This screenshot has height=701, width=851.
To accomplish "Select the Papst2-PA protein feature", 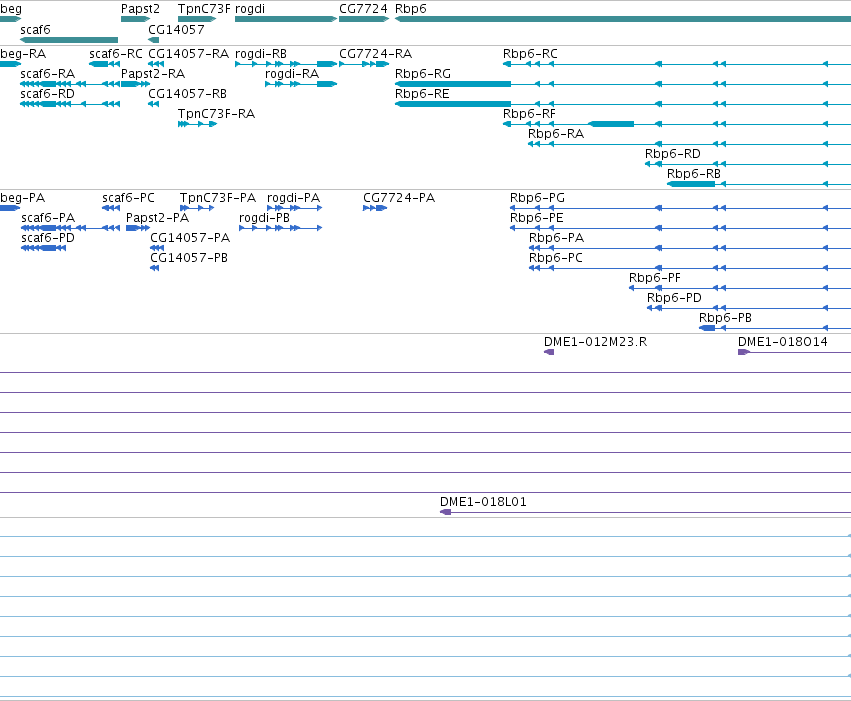I will point(138,228).
